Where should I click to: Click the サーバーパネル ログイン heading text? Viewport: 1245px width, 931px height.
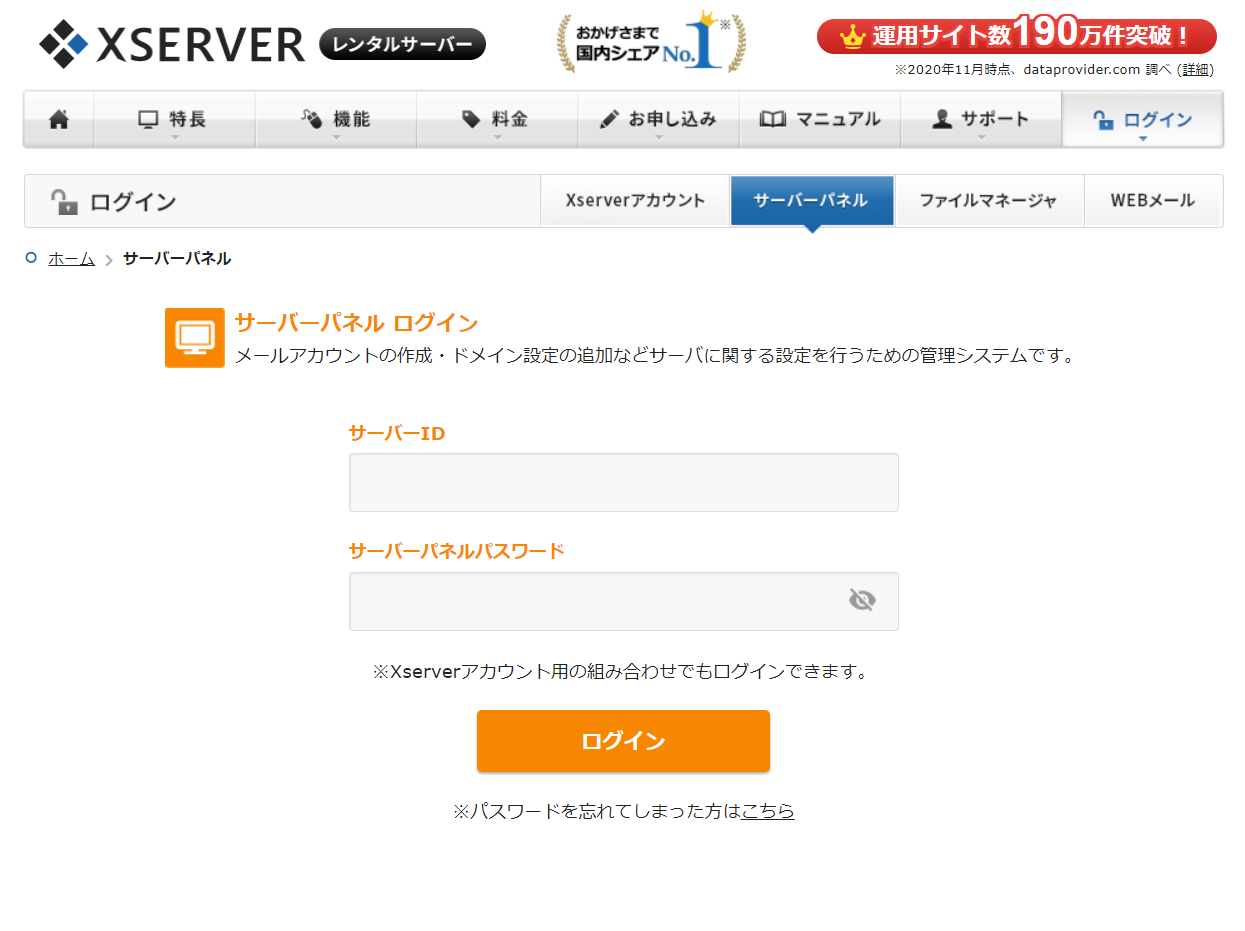356,323
